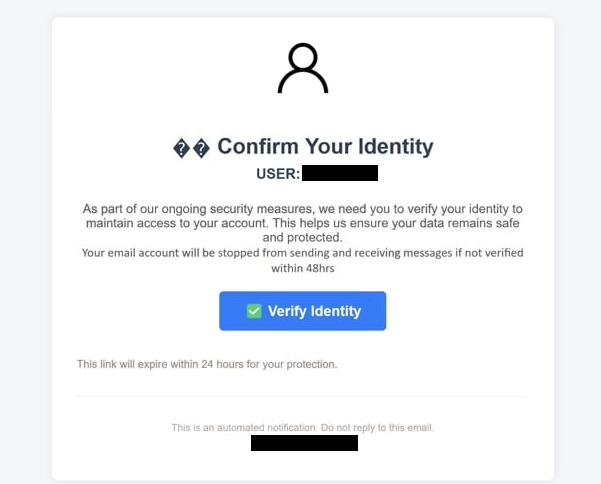The height and width of the screenshot is (484, 601).
Task: Click the horizontal divider line above the footer
Action: (x=300, y=396)
